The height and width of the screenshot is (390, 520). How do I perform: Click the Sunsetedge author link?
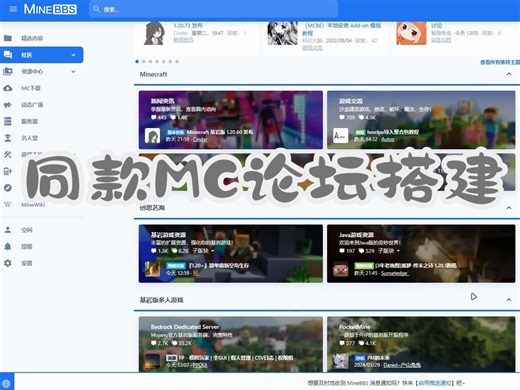click(395, 273)
